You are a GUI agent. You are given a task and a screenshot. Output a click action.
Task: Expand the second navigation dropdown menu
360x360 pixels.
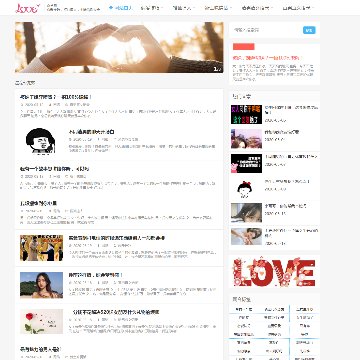[x=152, y=8]
